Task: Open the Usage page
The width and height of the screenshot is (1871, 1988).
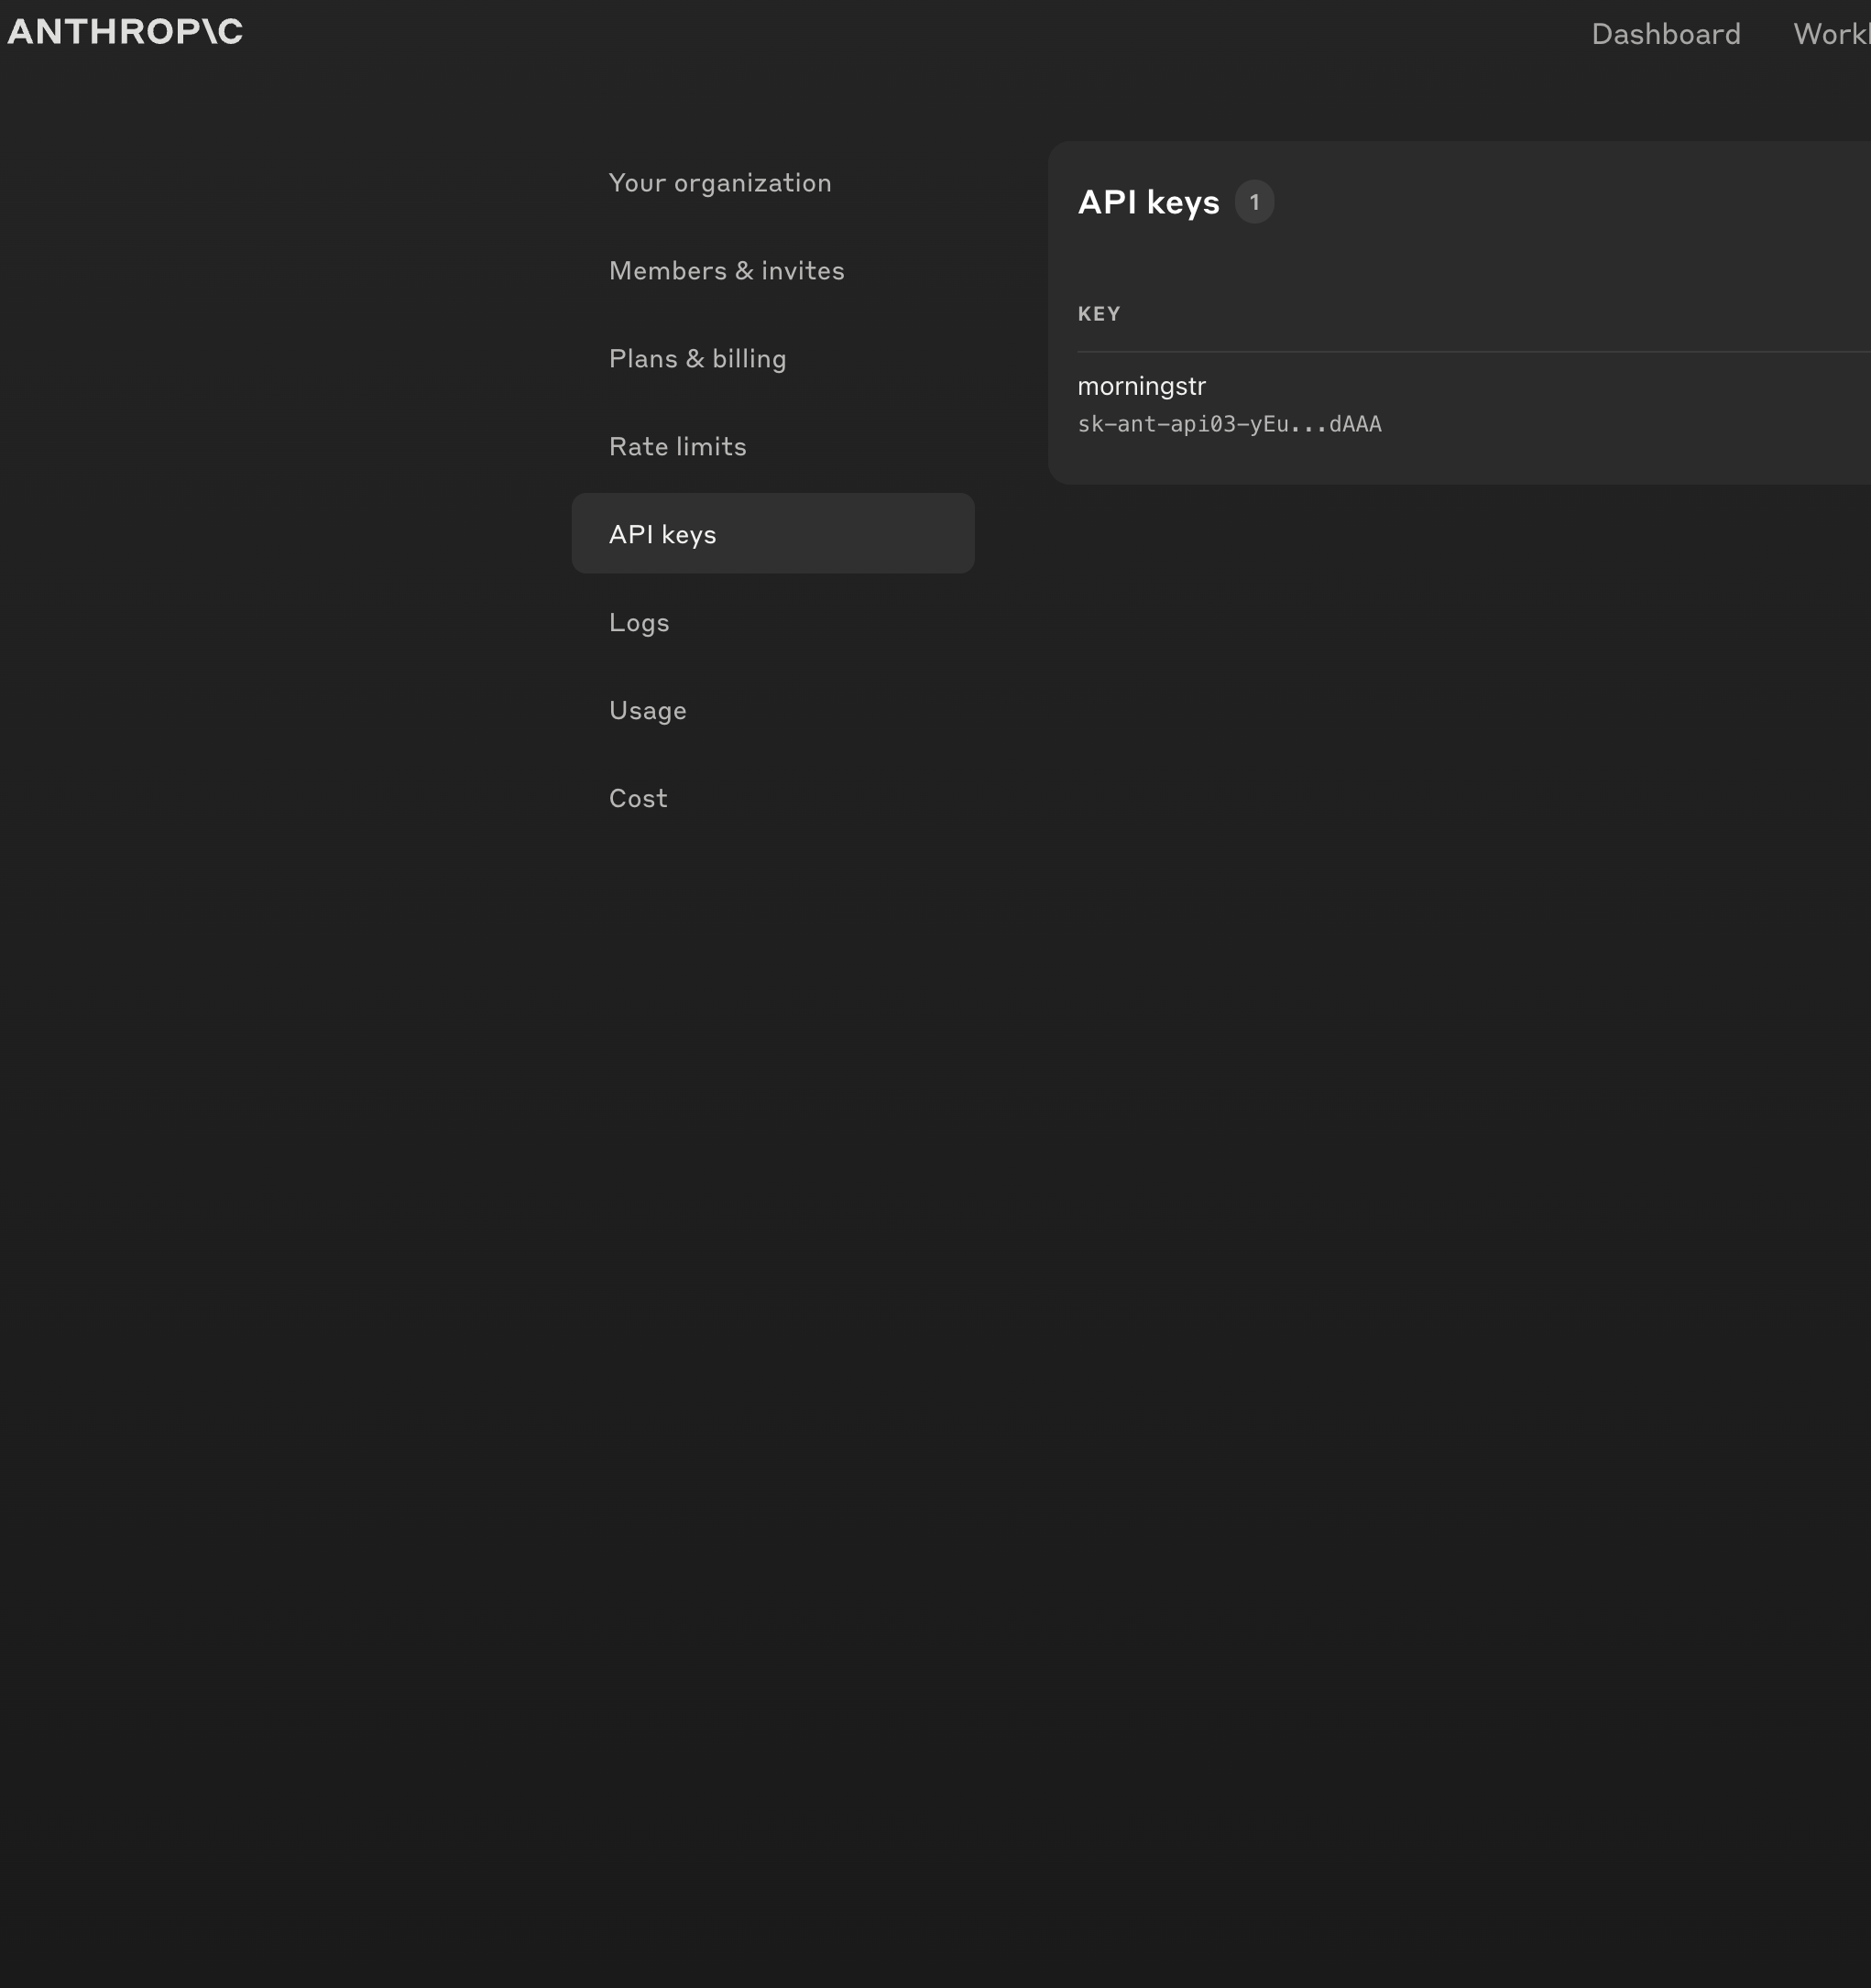Action: pos(647,711)
